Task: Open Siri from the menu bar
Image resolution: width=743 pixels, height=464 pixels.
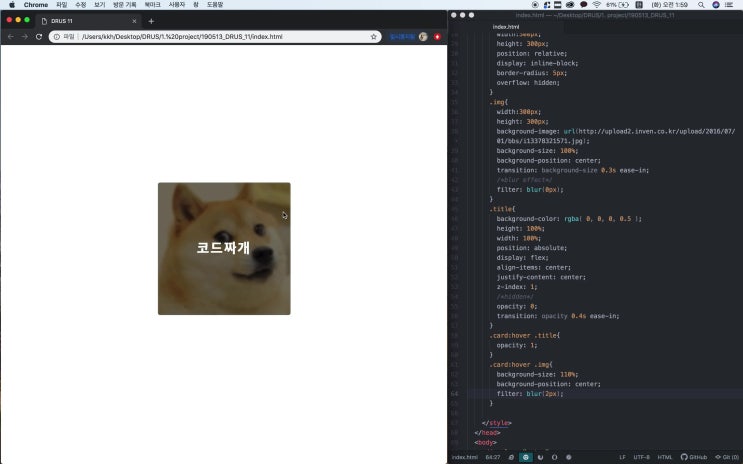Action: click(716, 5)
